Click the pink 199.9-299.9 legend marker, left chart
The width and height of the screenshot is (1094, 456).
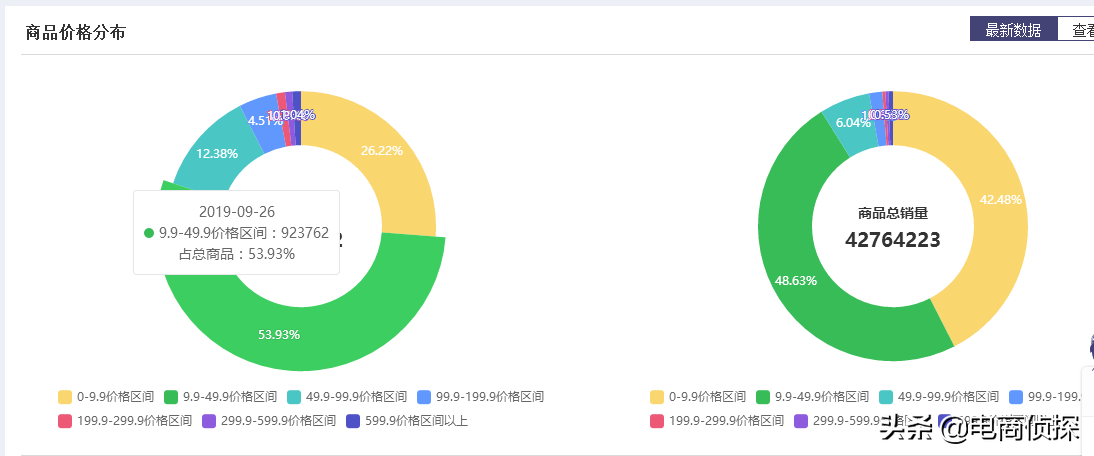[65, 421]
